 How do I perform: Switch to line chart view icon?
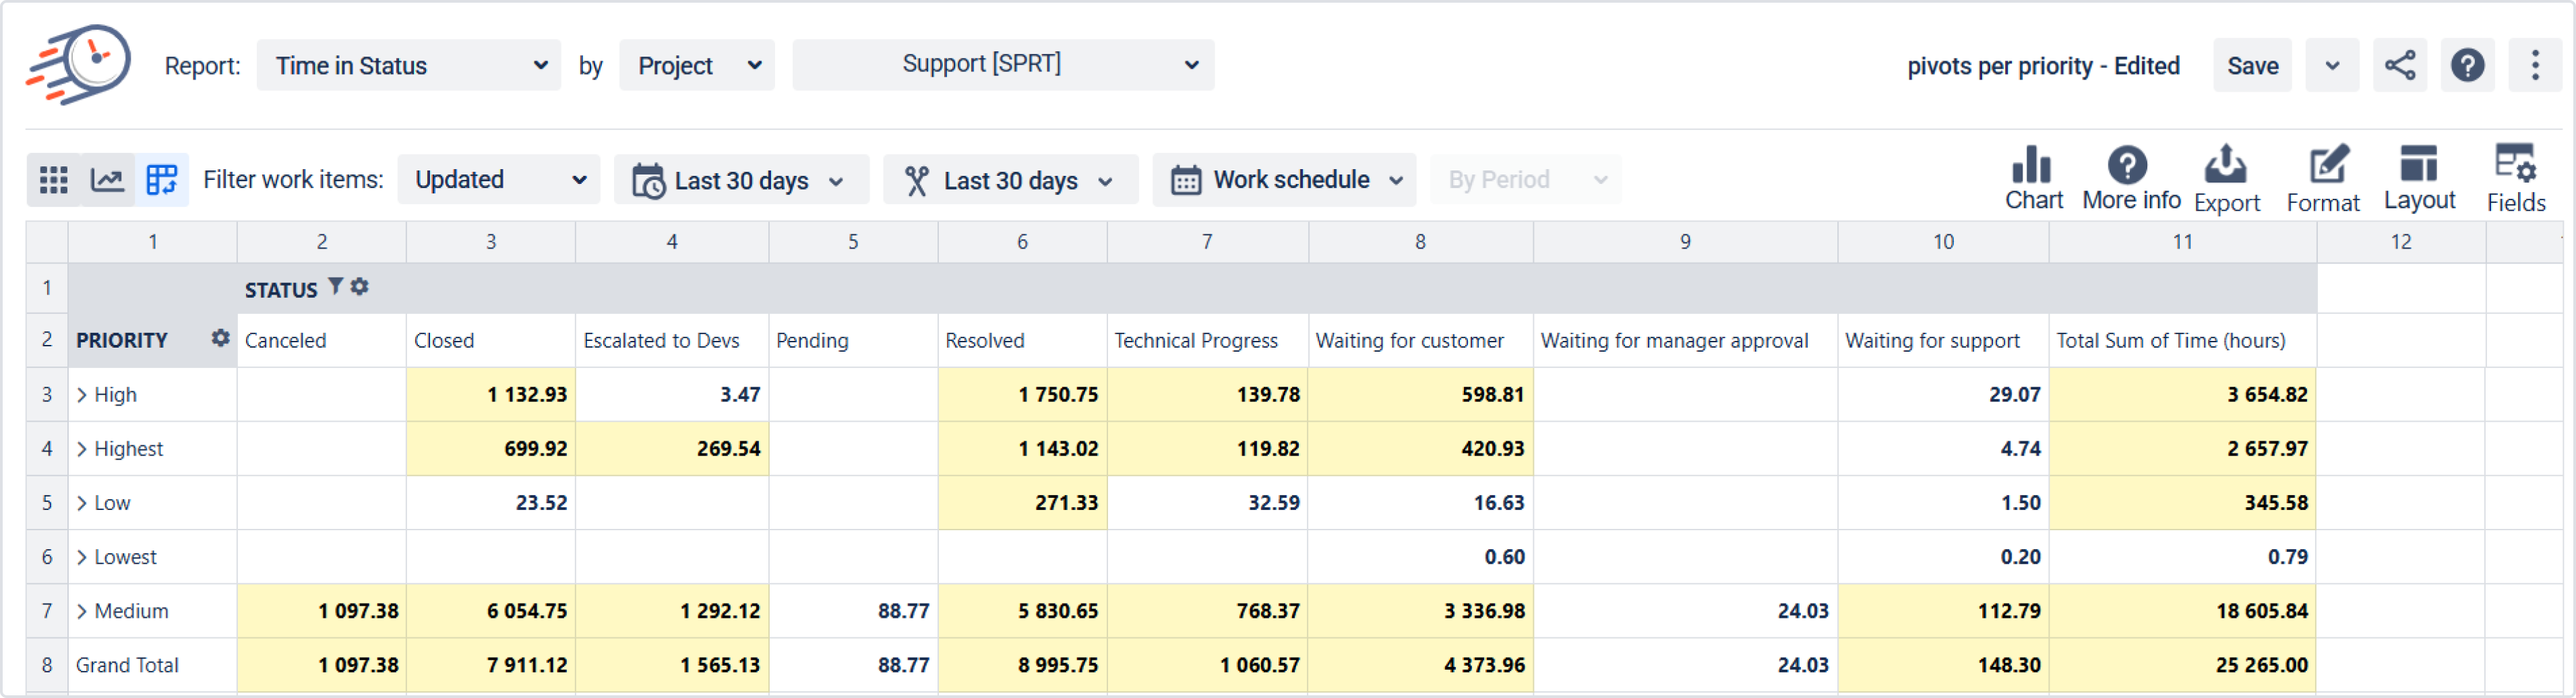[107, 180]
